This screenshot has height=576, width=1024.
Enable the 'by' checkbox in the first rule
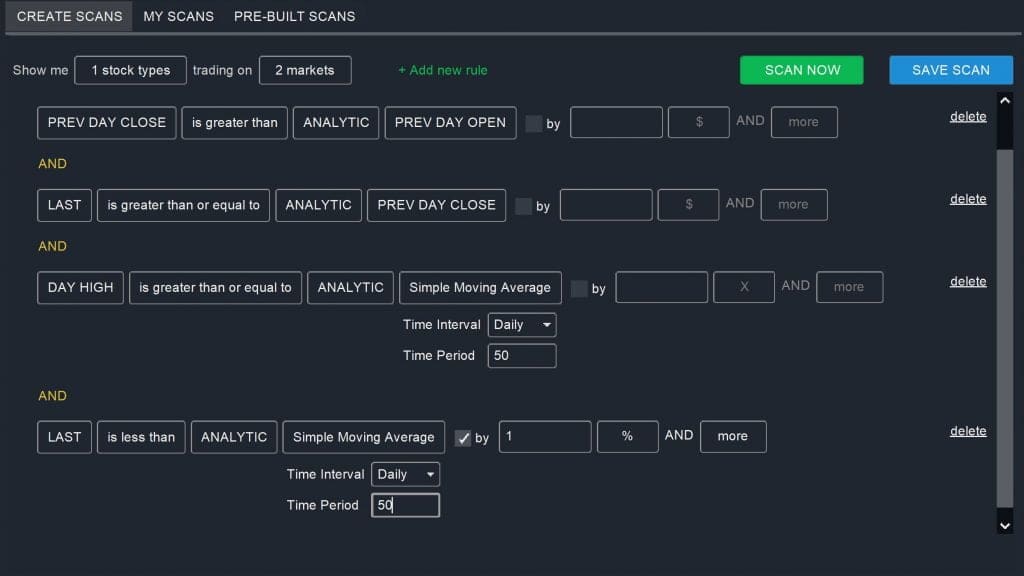click(x=533, y=122)
